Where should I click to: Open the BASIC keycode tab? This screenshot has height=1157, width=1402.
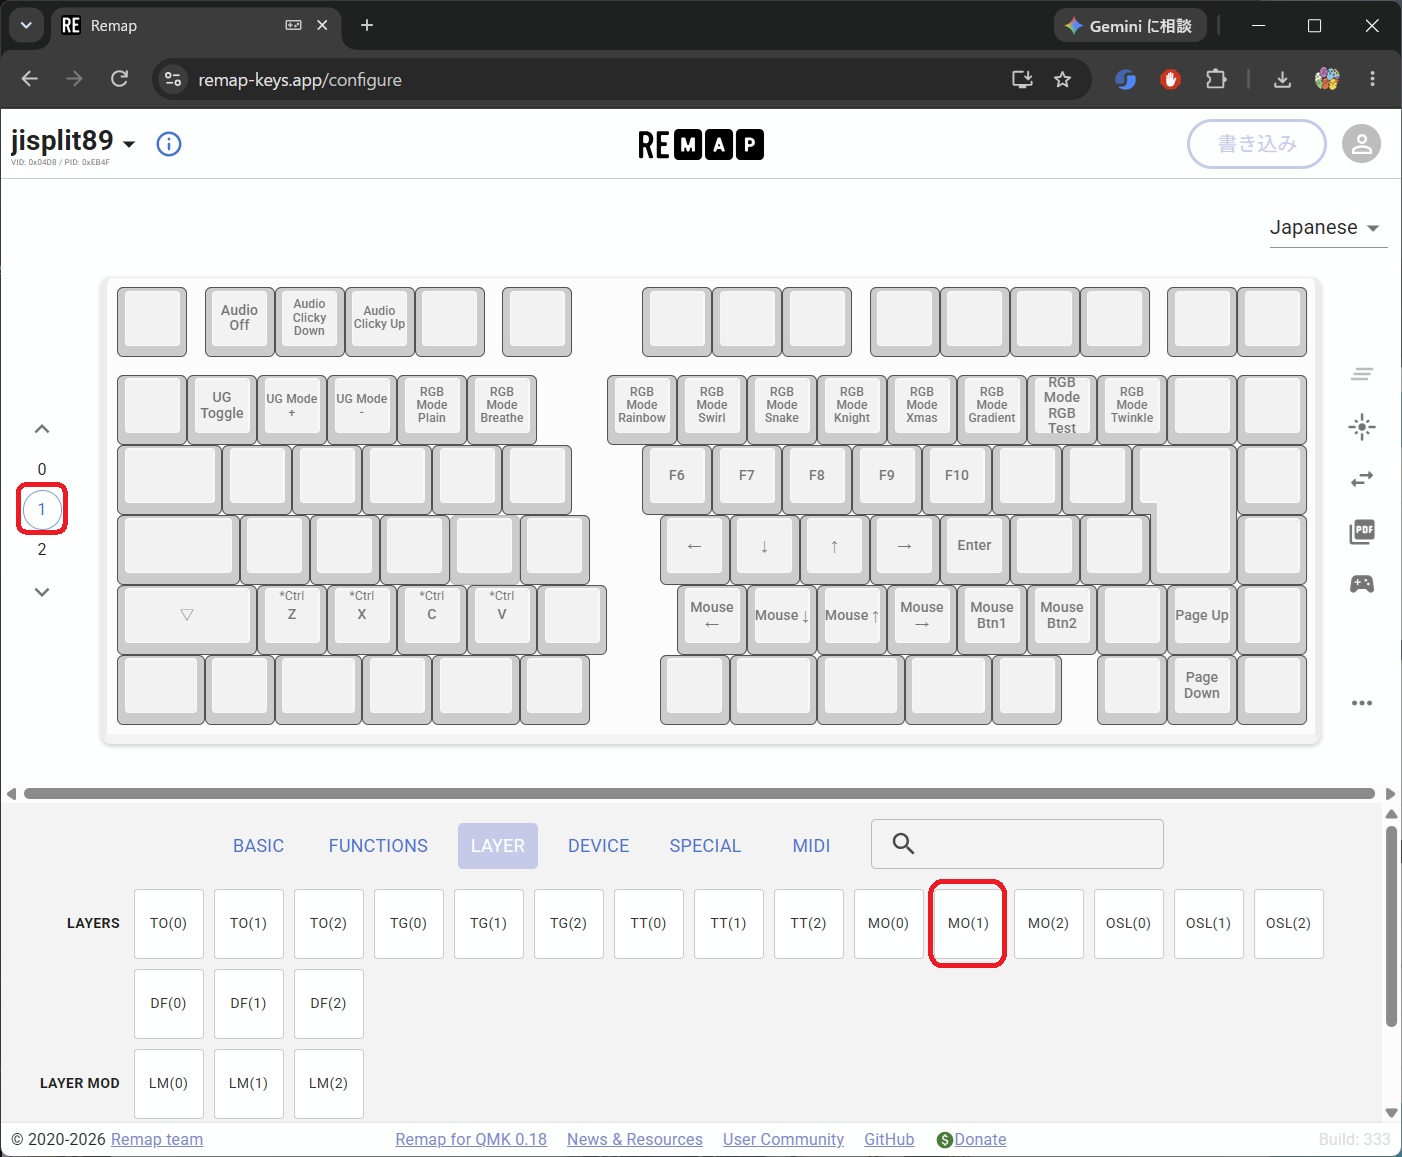[258, 846]
